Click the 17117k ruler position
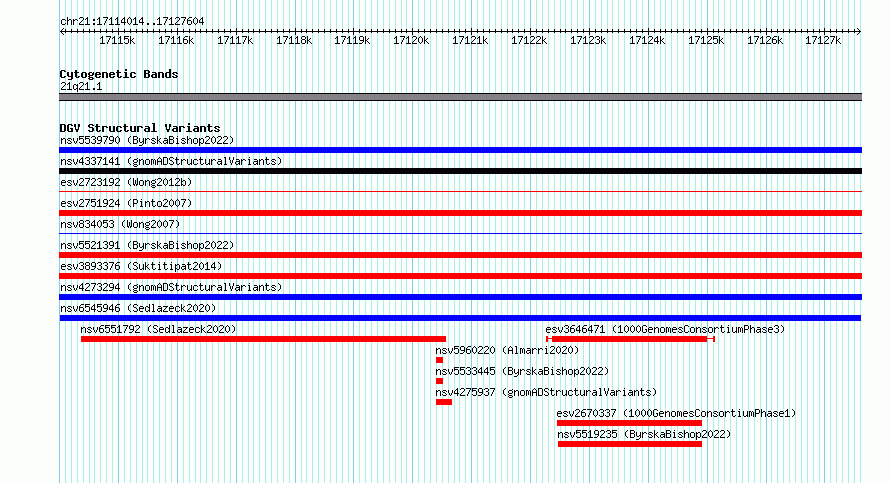Viewport: 890px width, 483px height. tap(235, 40)
